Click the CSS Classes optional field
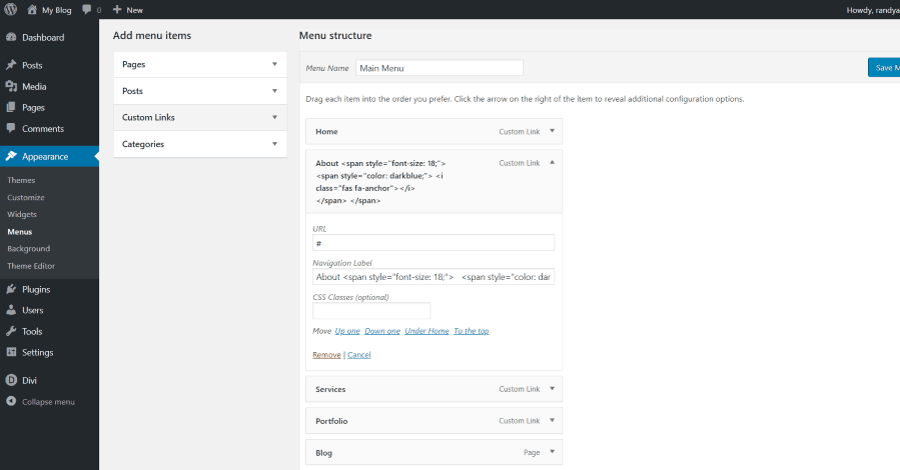 point(371,311)
